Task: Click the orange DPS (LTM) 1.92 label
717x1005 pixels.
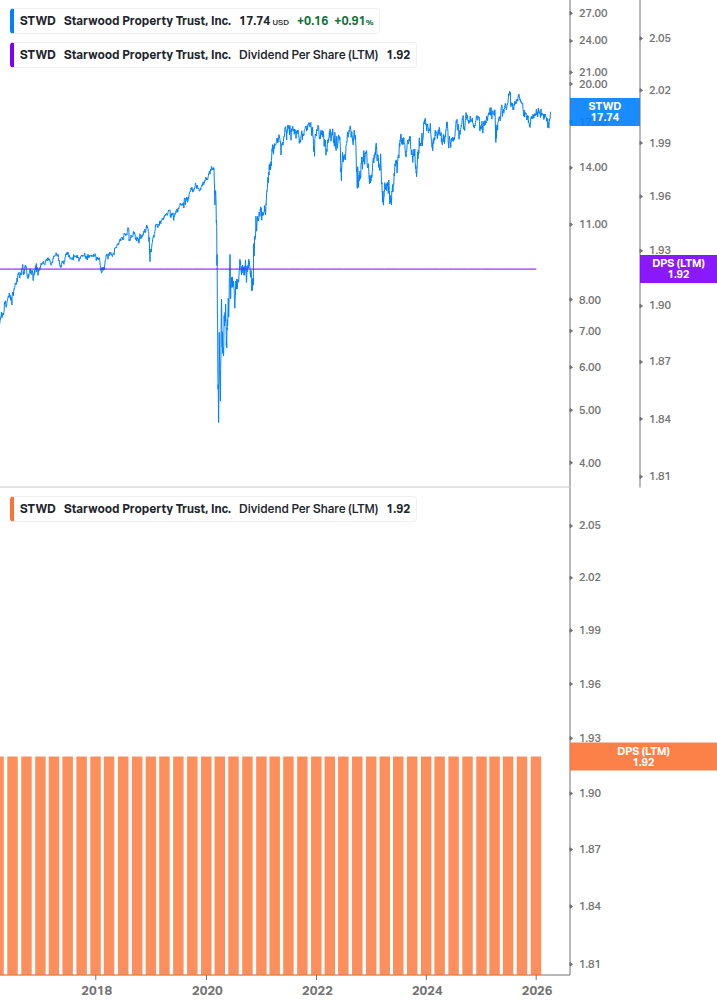Action: 643,757
